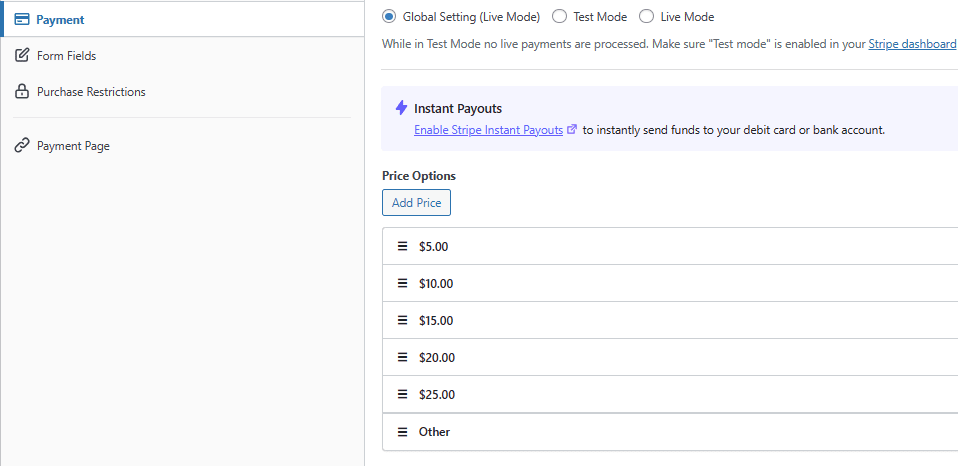Open the Form Fields tab
Screen dimensions: 958x466
click(66, 56)
